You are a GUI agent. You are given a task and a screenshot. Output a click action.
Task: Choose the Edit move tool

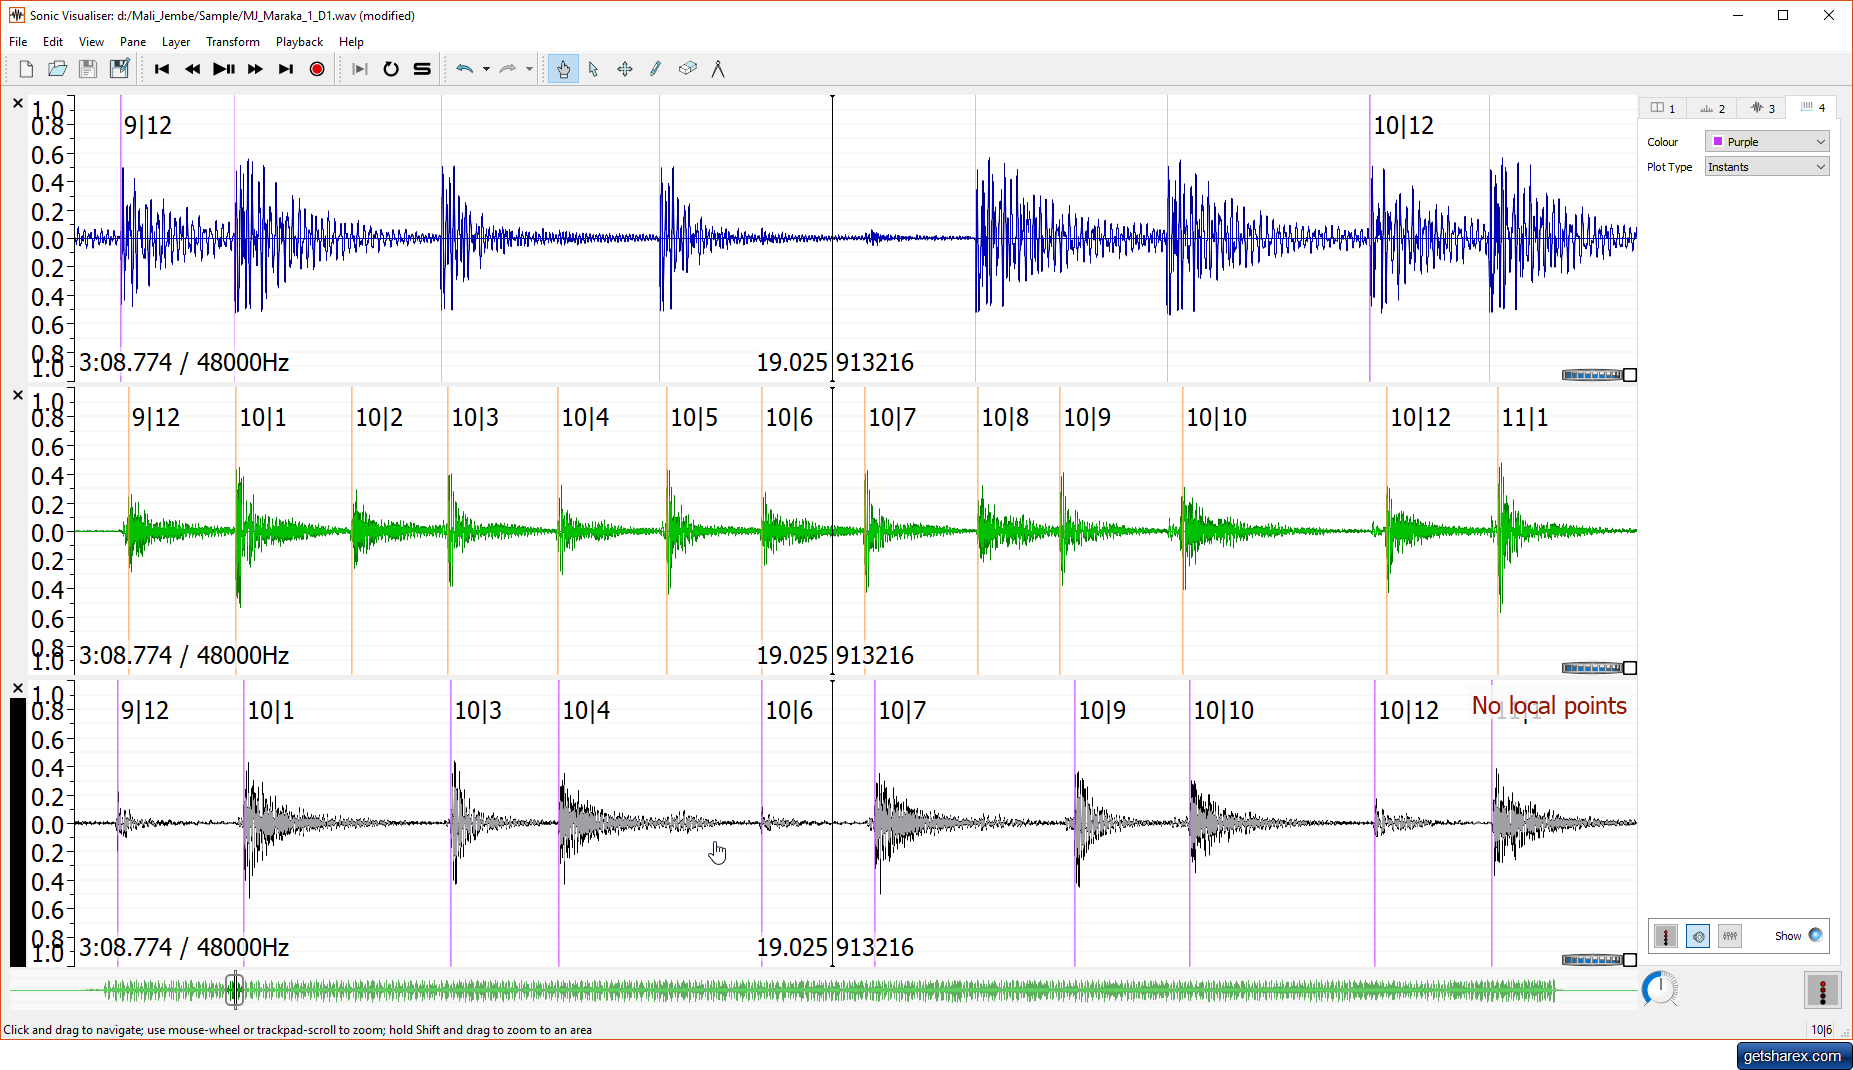[x=625, y=69]
